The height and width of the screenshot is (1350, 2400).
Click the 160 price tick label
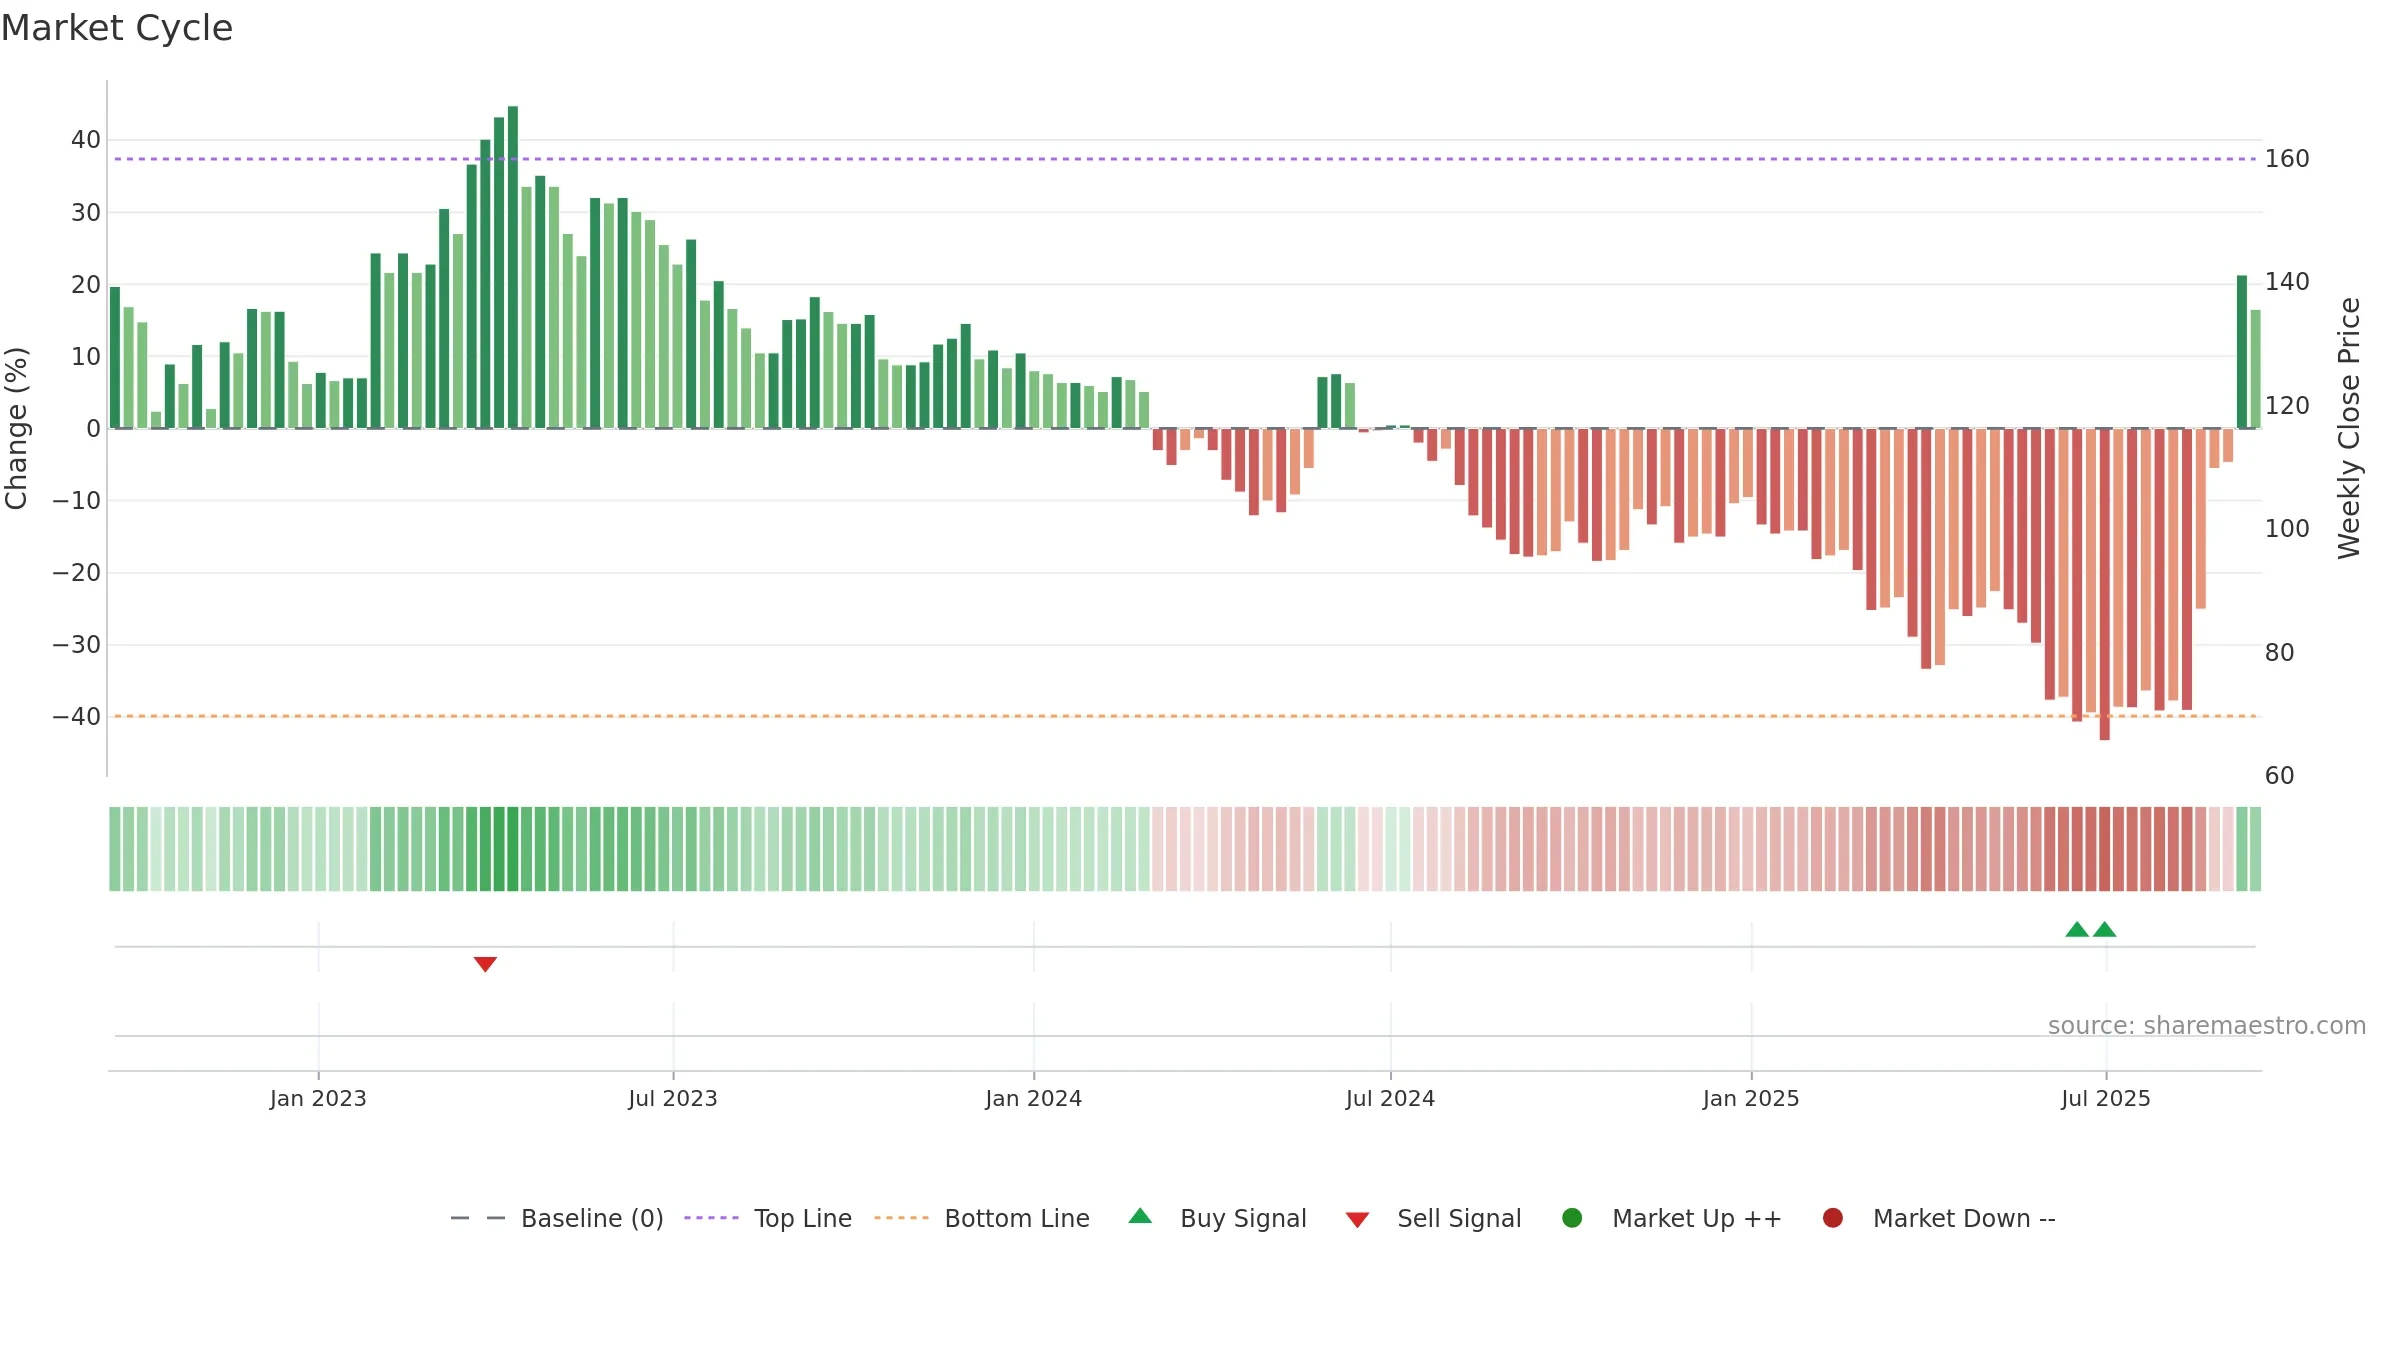pos(2287,159)
